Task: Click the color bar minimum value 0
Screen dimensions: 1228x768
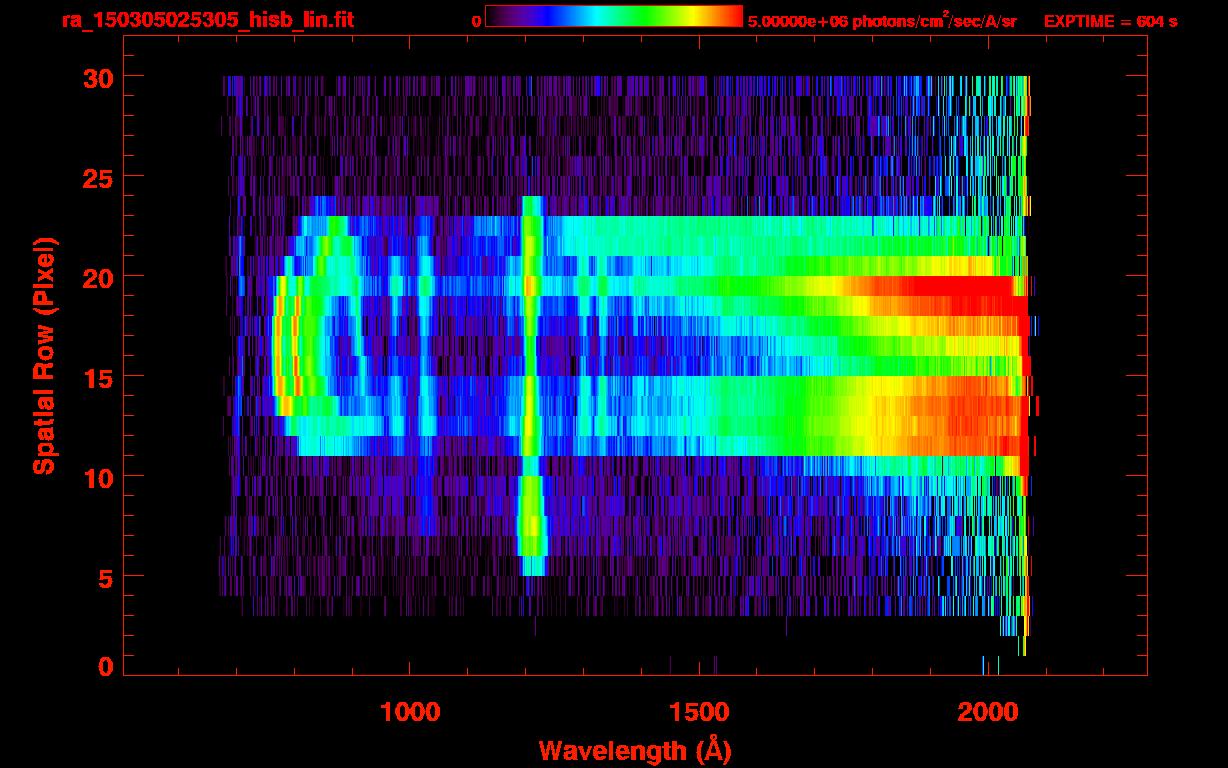Action: pyautogui.click(x=476, y=21)
